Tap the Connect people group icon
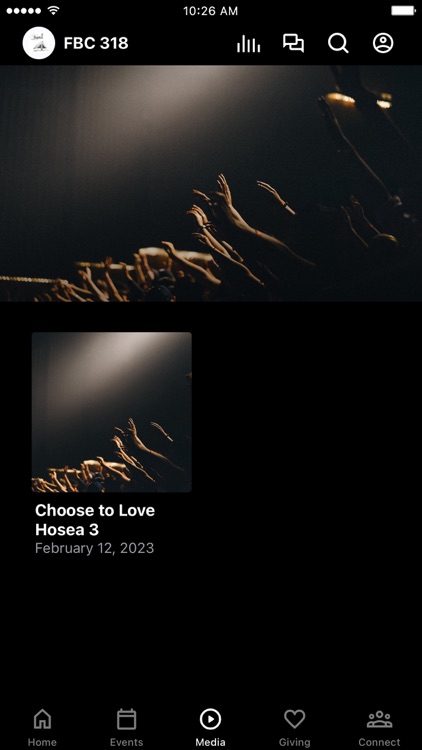This screenshot has width=422, height=750. pos(379,719)
